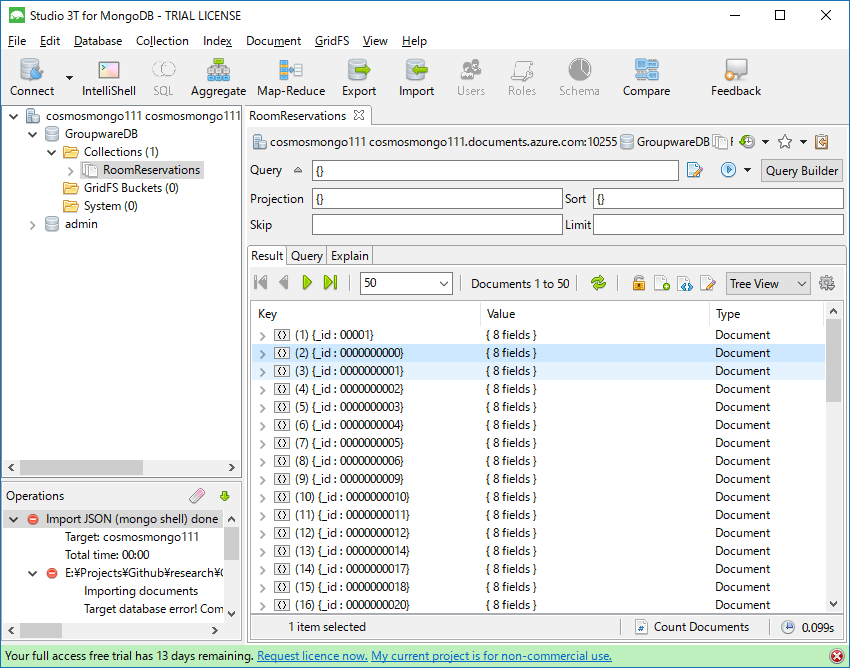Close the RoomReservations tab

coord(358,115)
